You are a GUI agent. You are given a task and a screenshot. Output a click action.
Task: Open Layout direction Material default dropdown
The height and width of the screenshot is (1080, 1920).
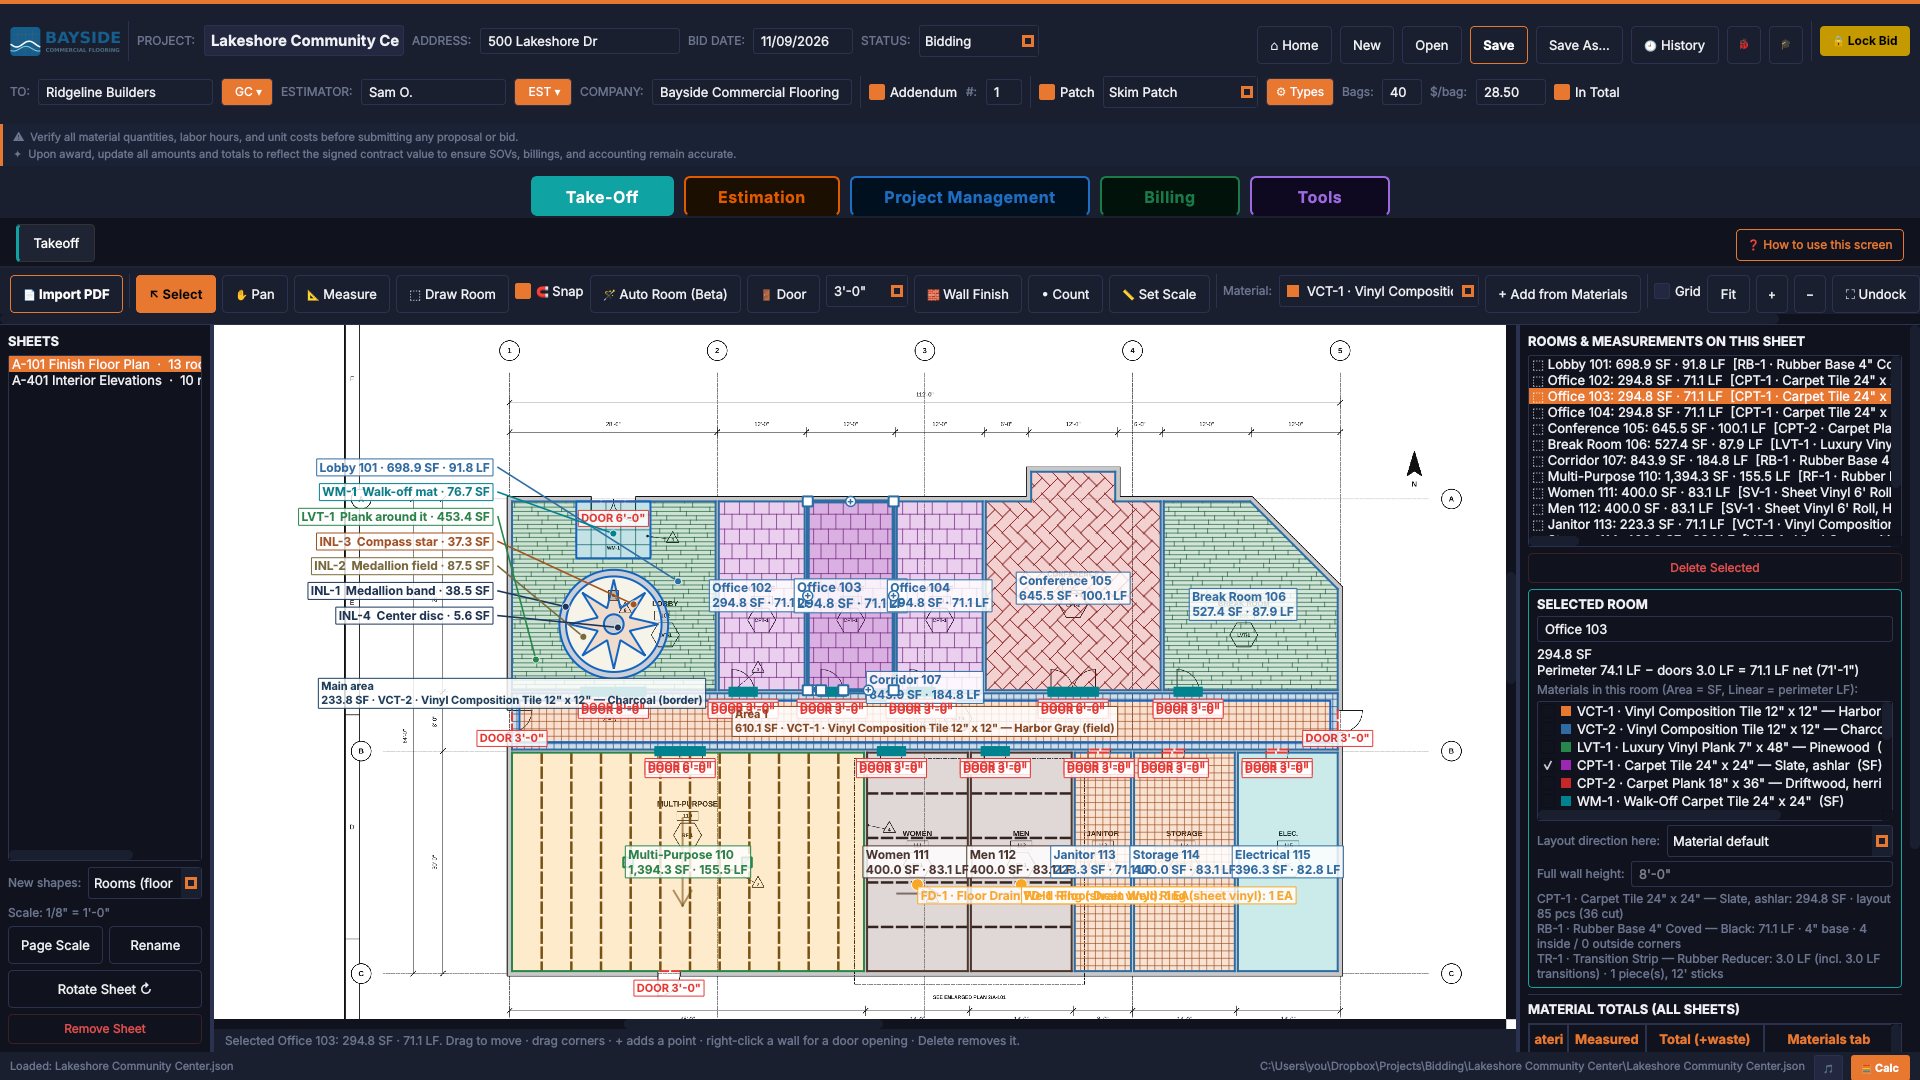pos(1778,841)
